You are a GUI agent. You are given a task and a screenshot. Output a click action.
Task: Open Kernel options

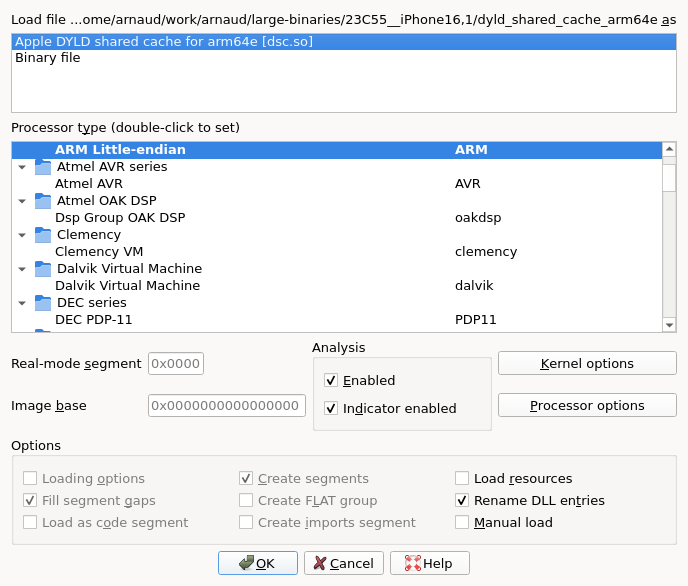click(587, 363)
